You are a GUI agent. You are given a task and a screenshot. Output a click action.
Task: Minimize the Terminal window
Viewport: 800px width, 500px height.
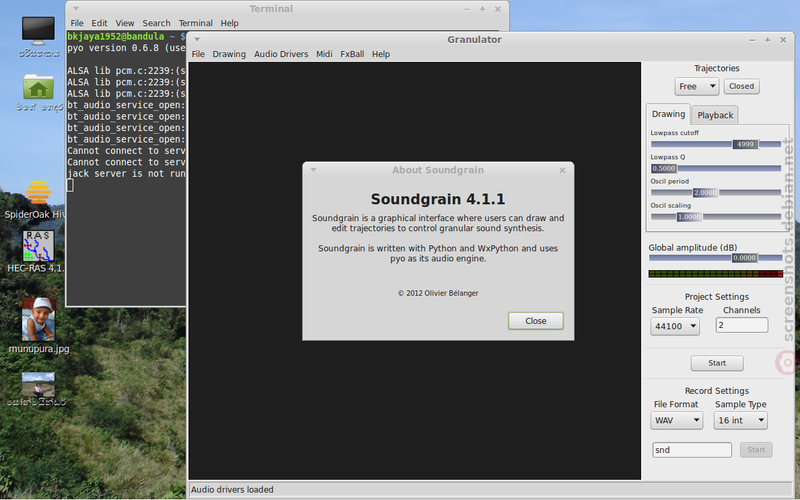[x=467, y=9]
